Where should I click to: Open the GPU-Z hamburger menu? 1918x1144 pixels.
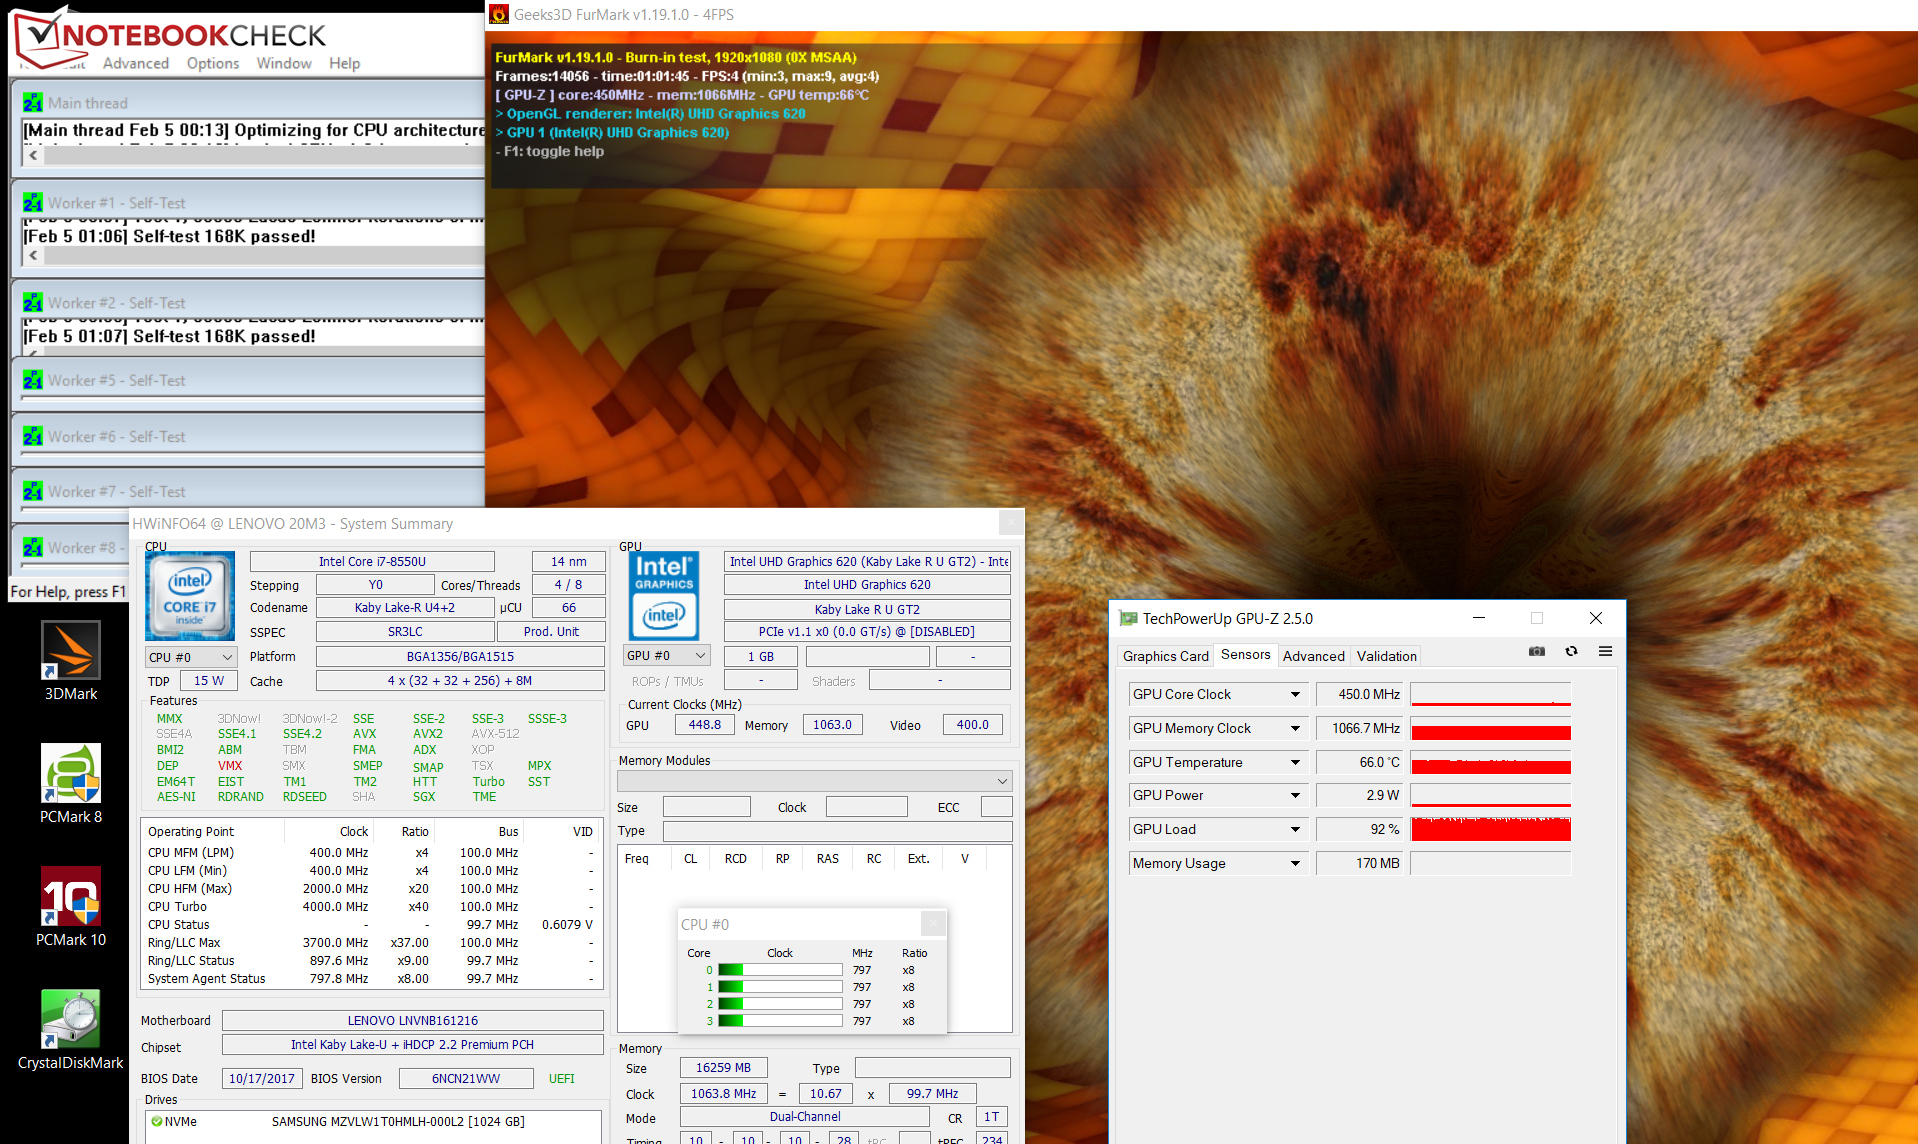[x=1605, y=651]
